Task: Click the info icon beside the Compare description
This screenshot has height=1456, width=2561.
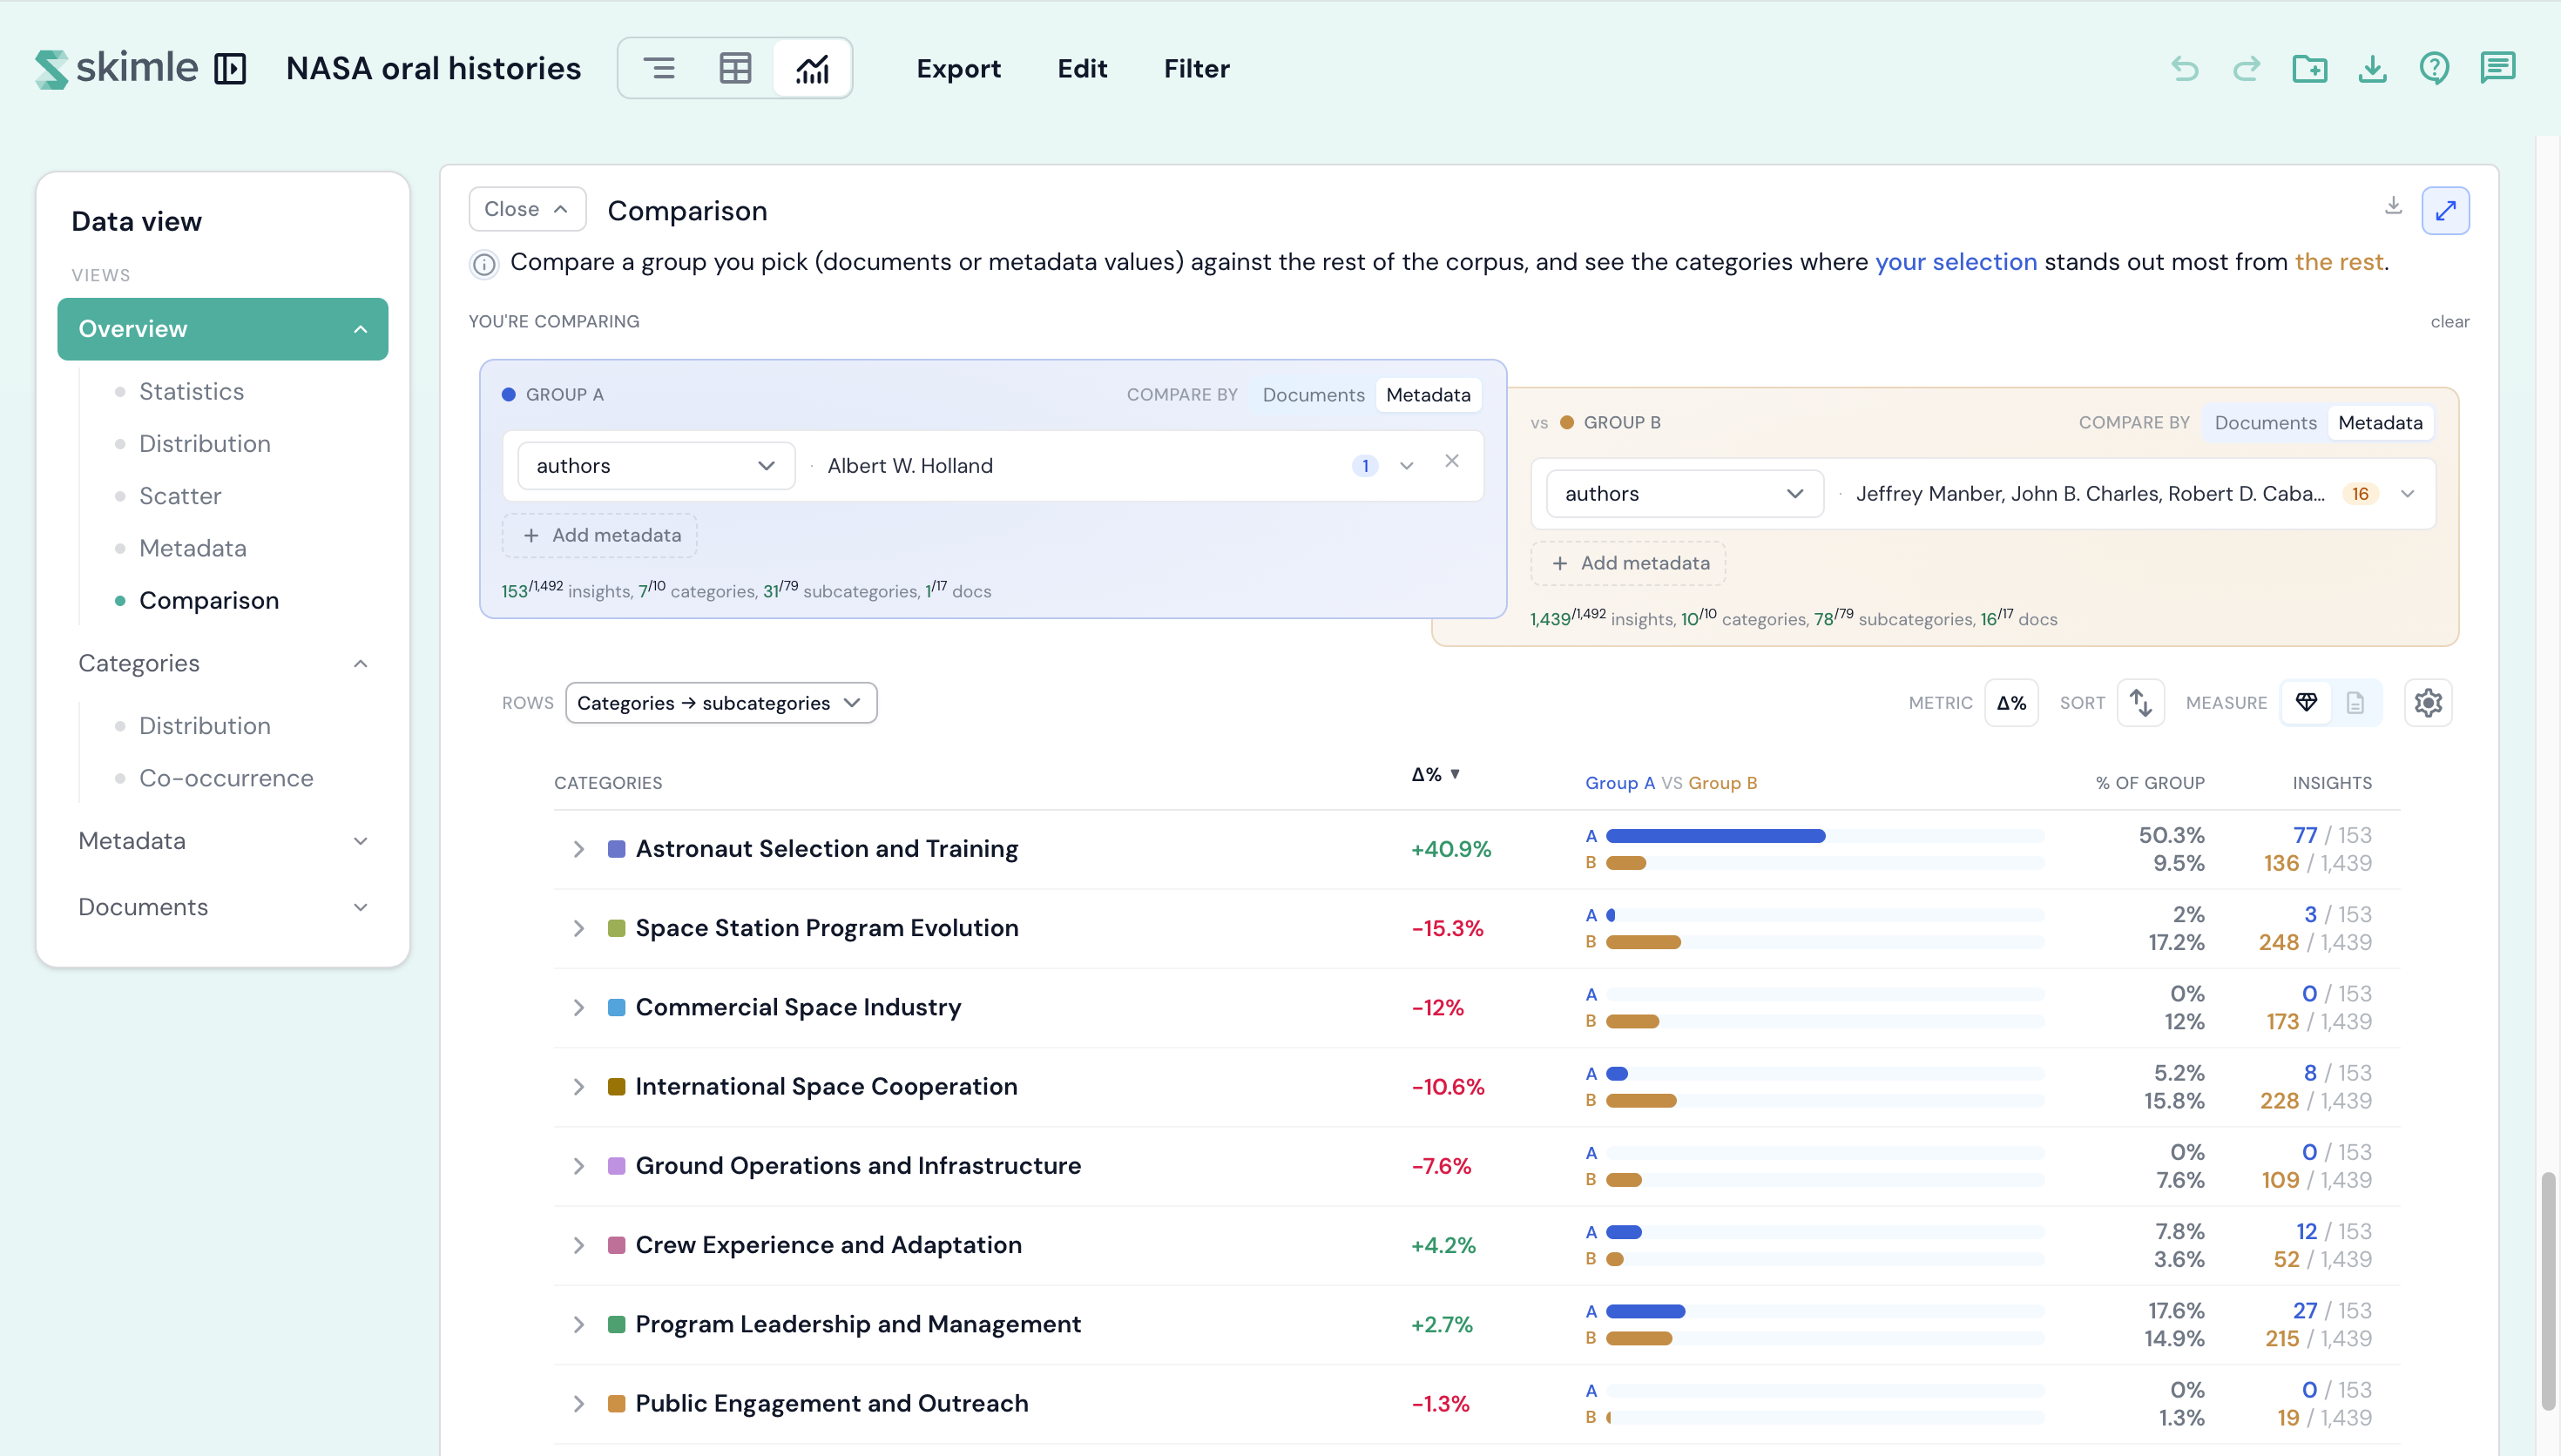Action: click(484, 264)
